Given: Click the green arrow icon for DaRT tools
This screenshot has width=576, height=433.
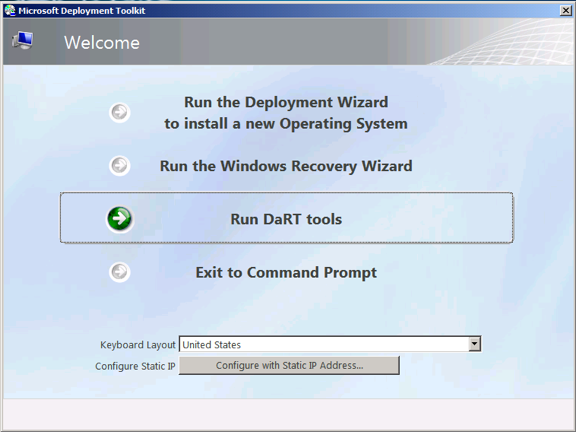Looking at the screenshot, I should [120, 219].
